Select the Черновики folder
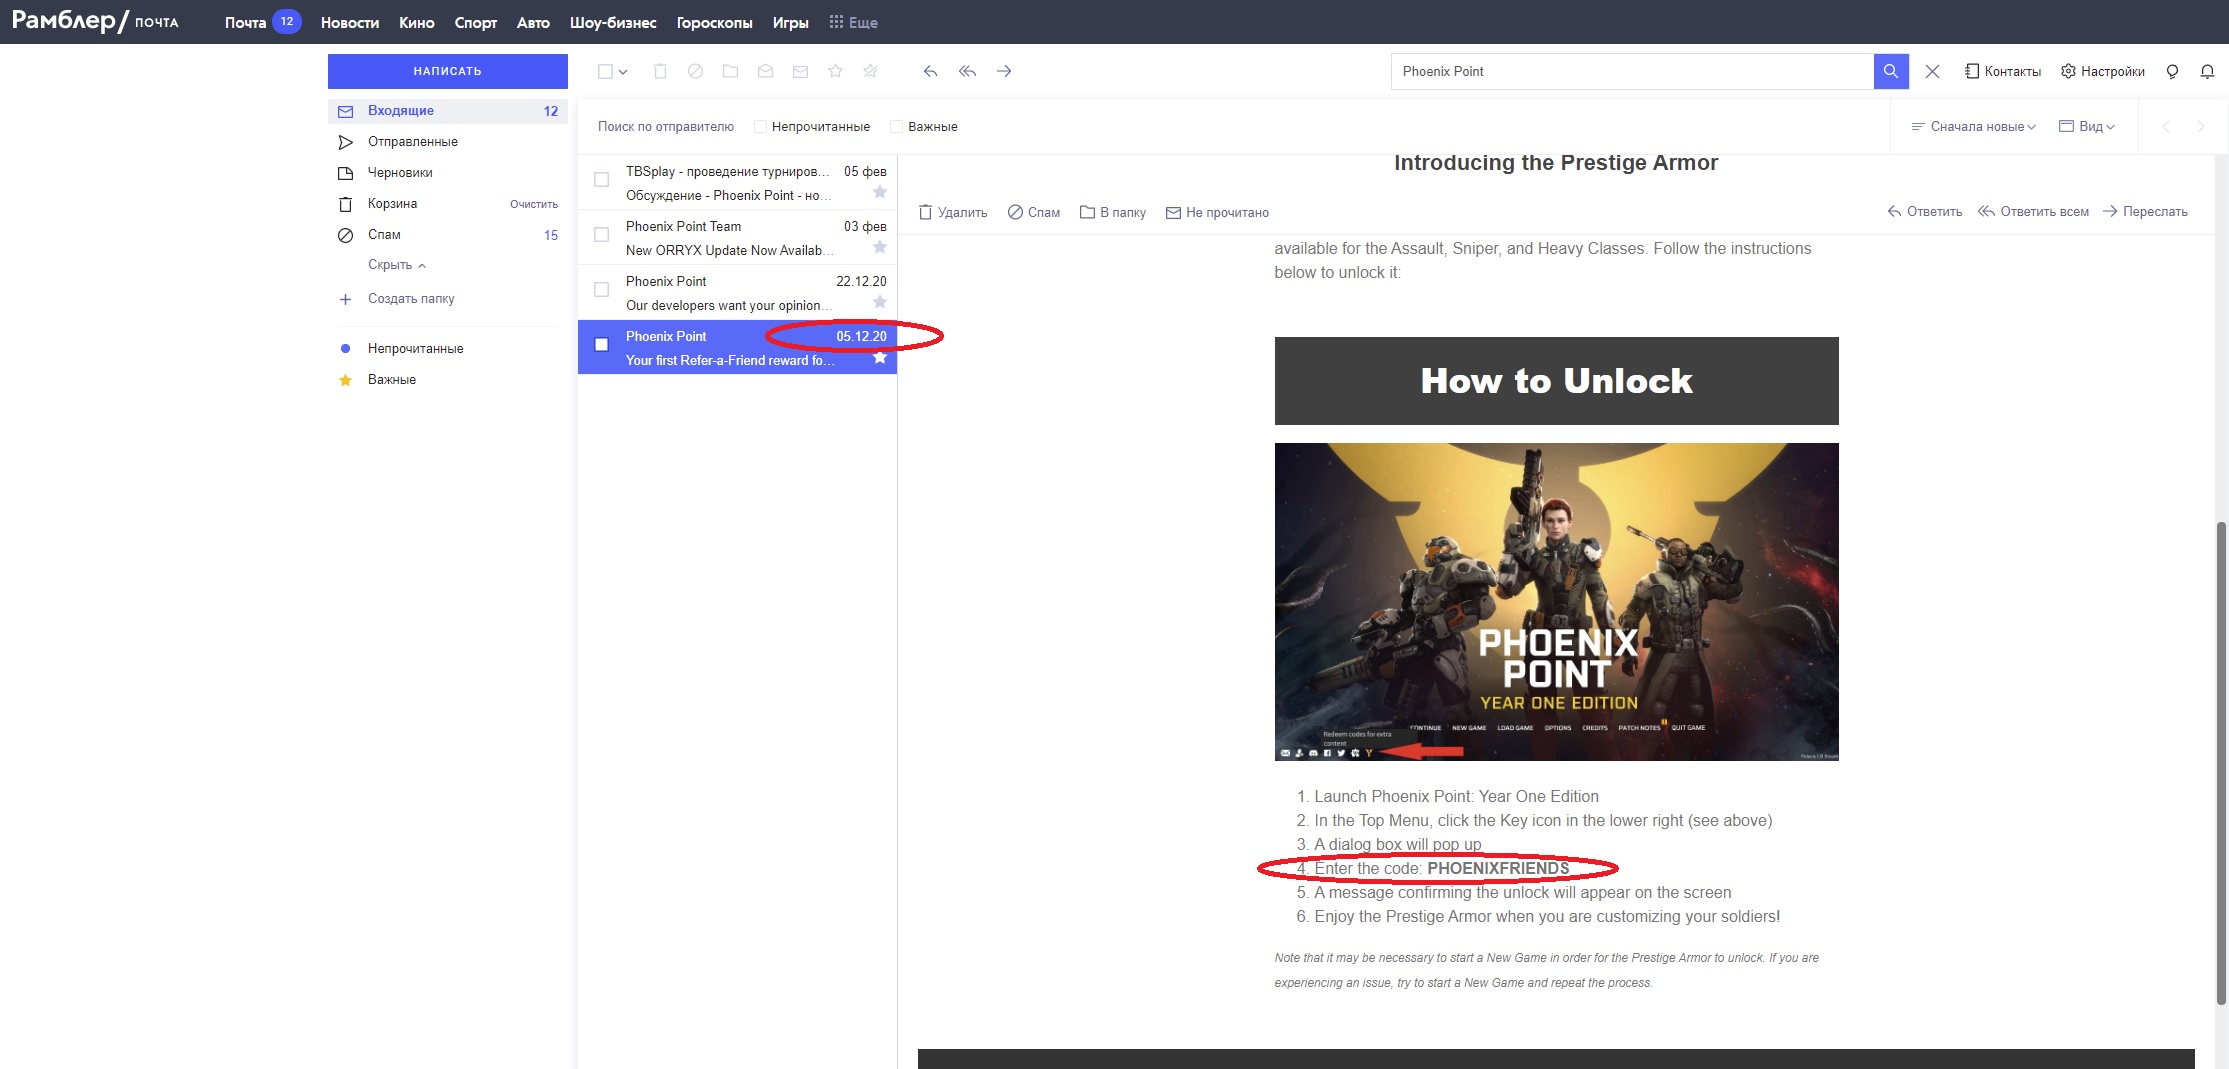 pyautogui.click(x=448, y=173)
